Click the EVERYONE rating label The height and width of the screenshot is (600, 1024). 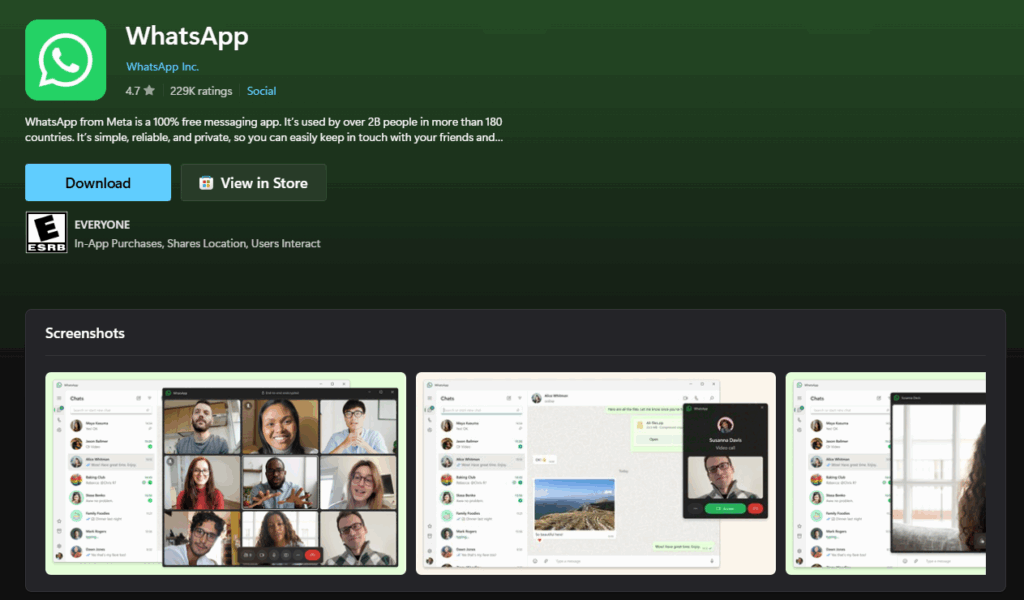tap(102, 225)
